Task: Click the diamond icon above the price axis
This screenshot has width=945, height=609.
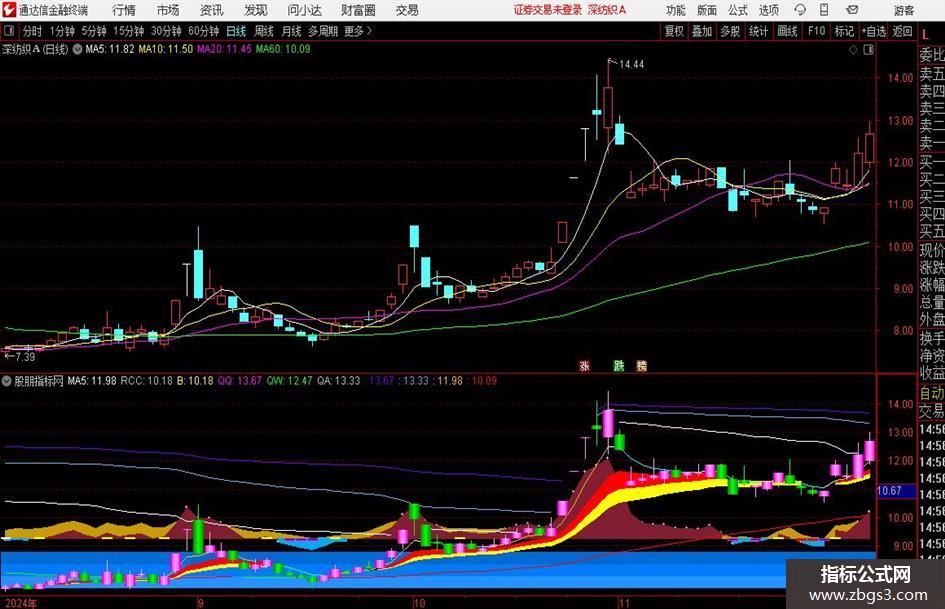Action: [853, 50]
